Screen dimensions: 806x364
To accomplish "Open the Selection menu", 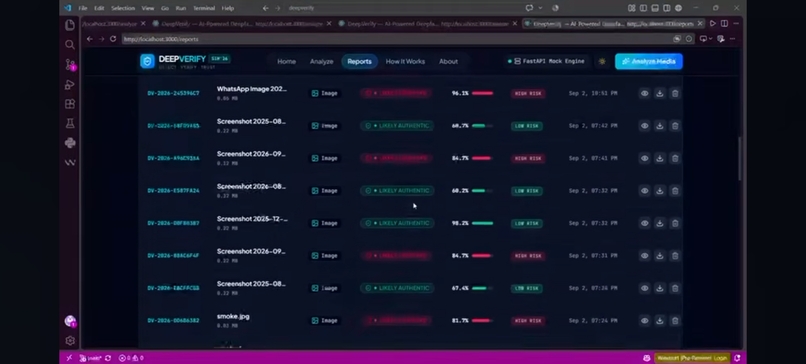I will pyautogui.click(x=122, y=8).
